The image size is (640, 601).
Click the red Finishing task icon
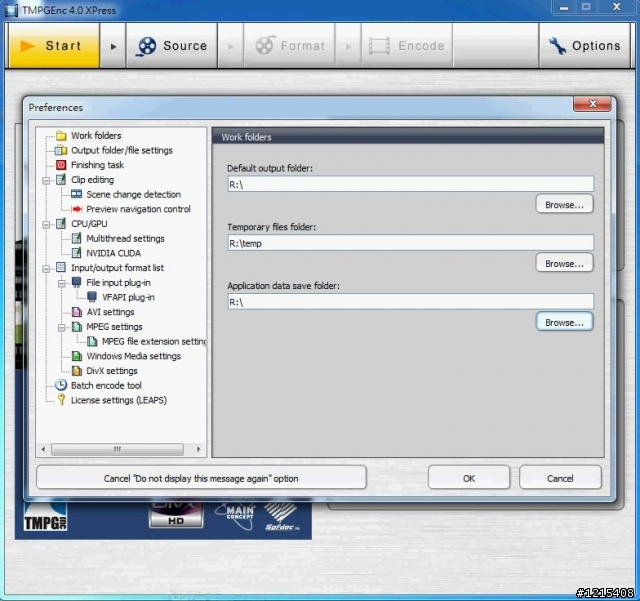[61, 165]
